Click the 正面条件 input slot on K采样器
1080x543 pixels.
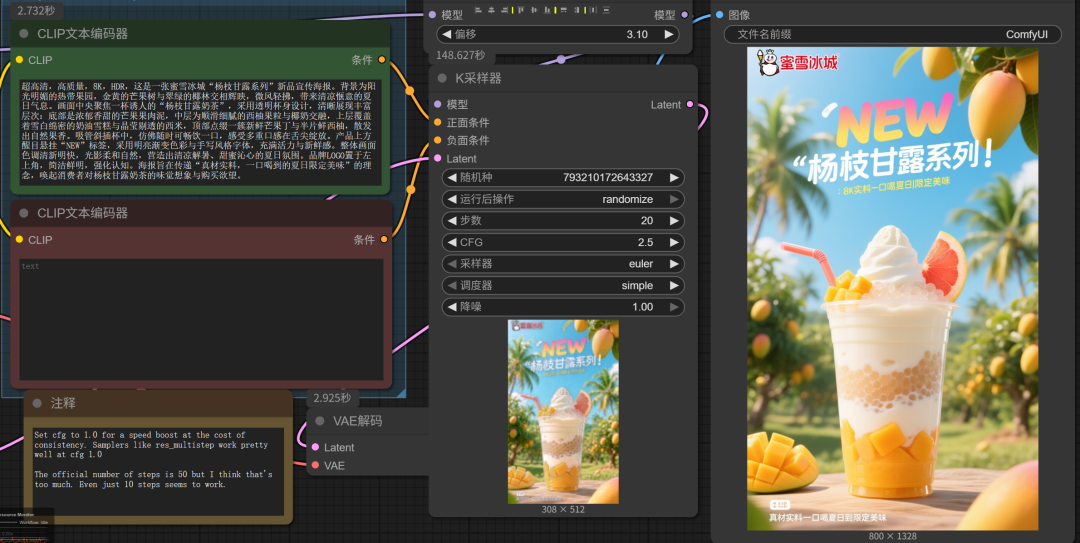click(x=437, y=122)
